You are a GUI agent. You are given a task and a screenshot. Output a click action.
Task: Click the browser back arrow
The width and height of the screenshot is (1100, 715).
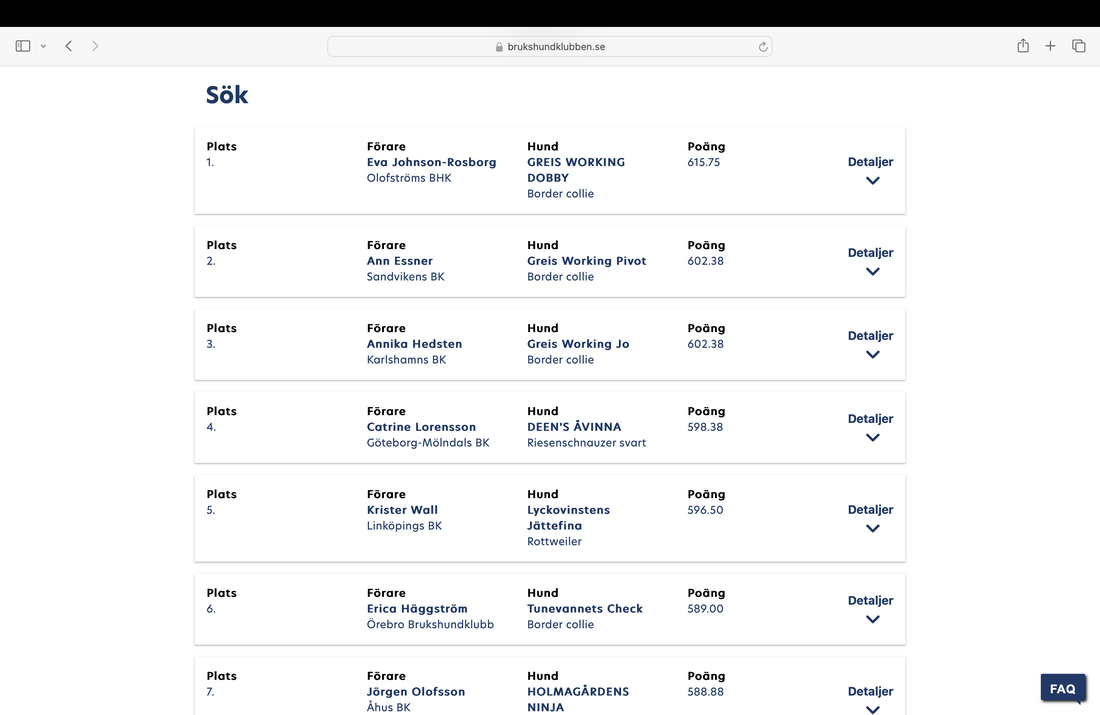(68, 46)
